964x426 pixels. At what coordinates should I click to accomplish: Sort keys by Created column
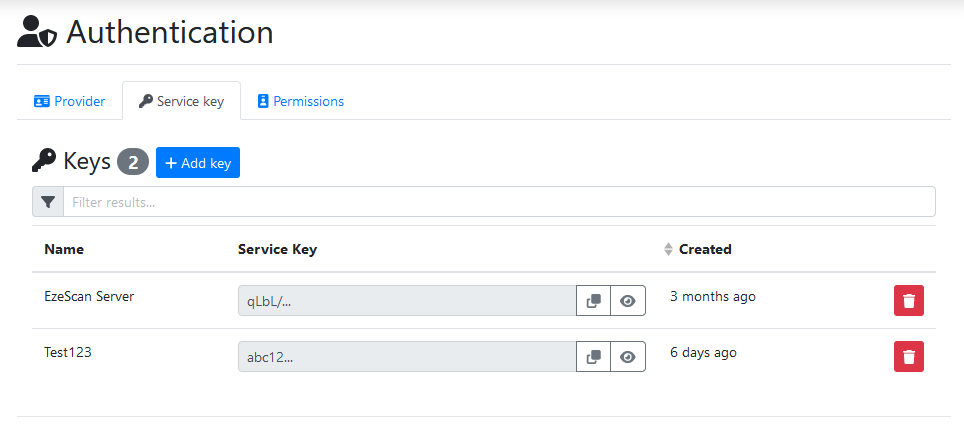click(x=704, y=249)
